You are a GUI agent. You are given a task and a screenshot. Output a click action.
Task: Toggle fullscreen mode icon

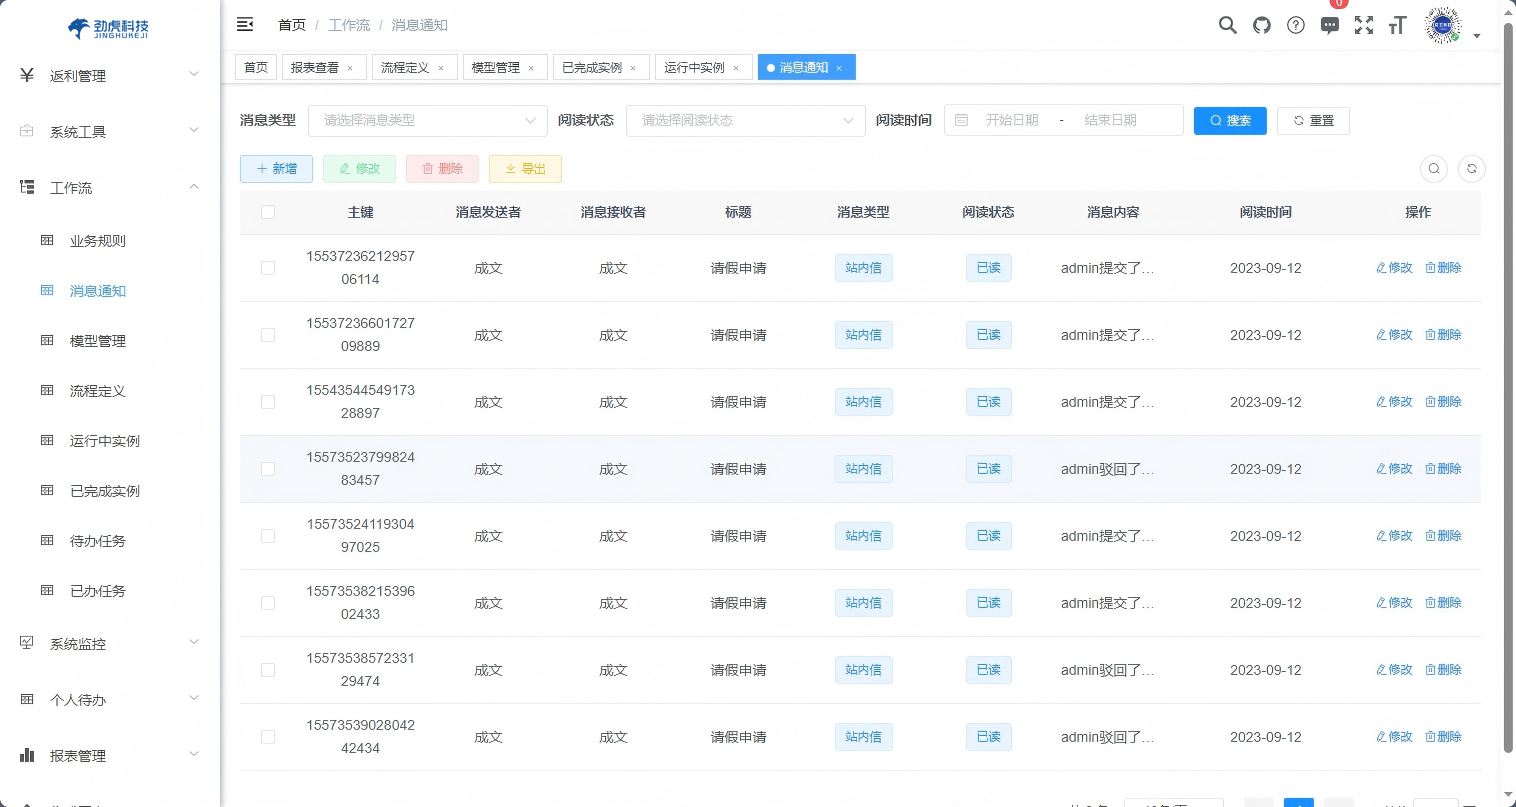click(x=1364, y=25)
